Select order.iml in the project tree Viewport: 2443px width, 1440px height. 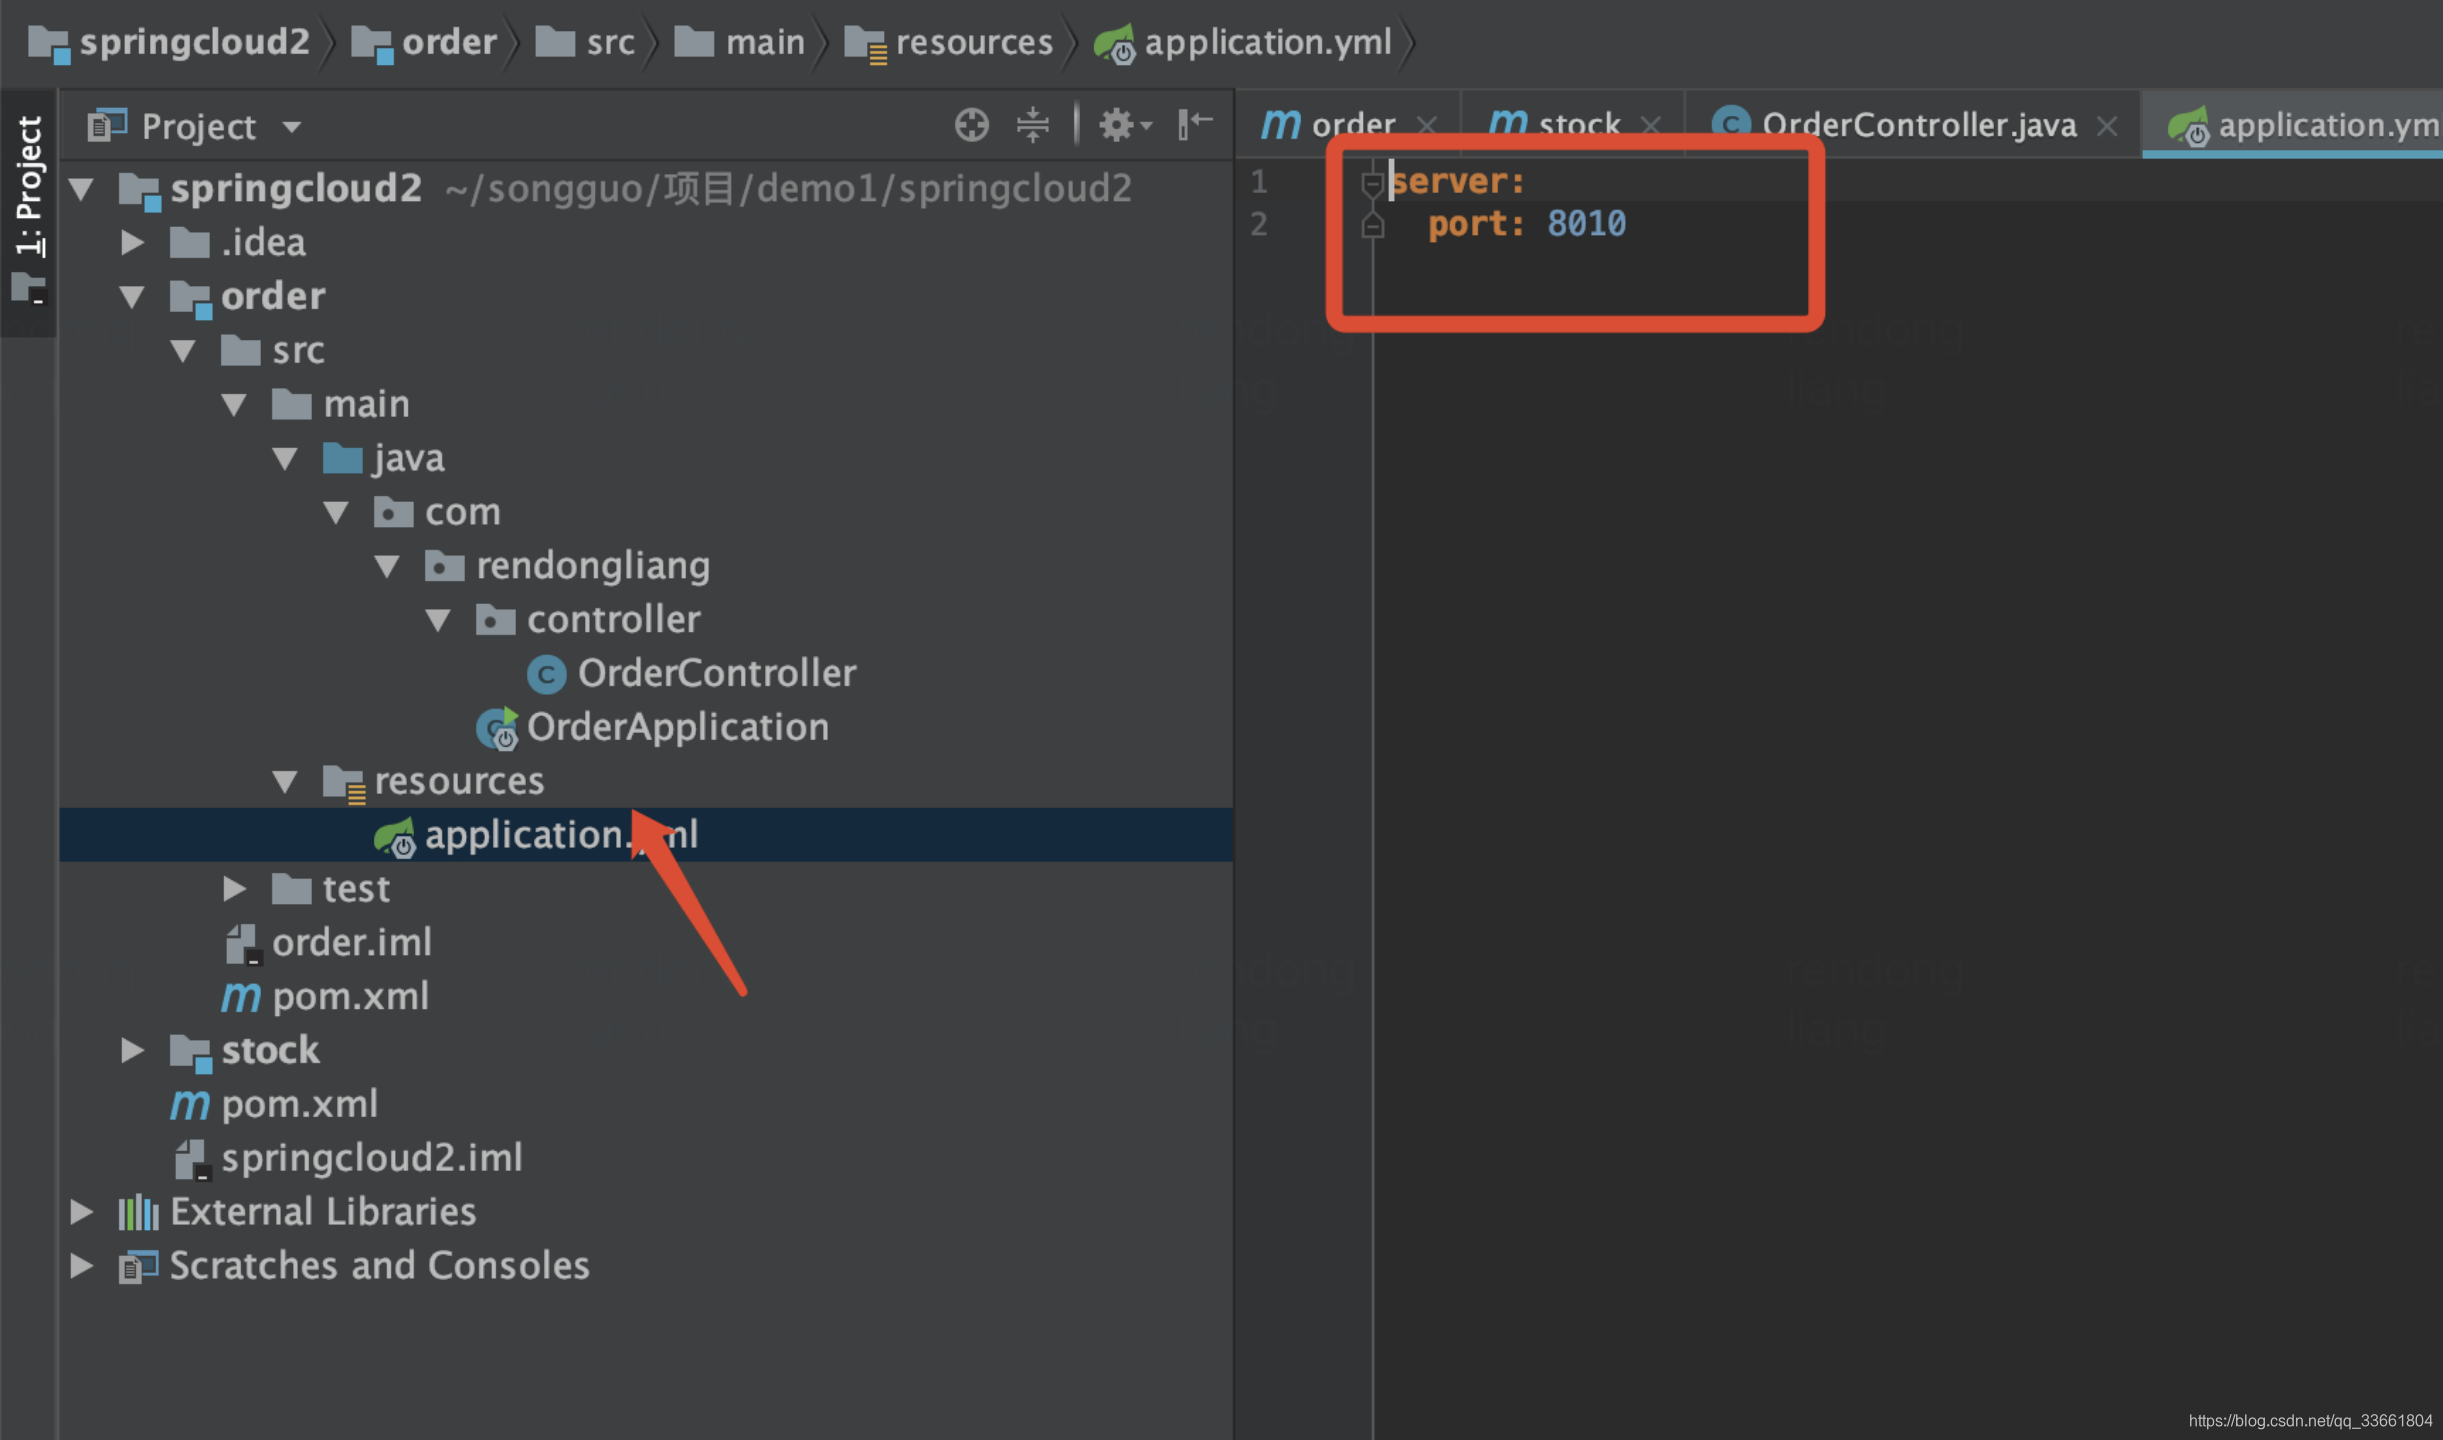pos(352,942)
